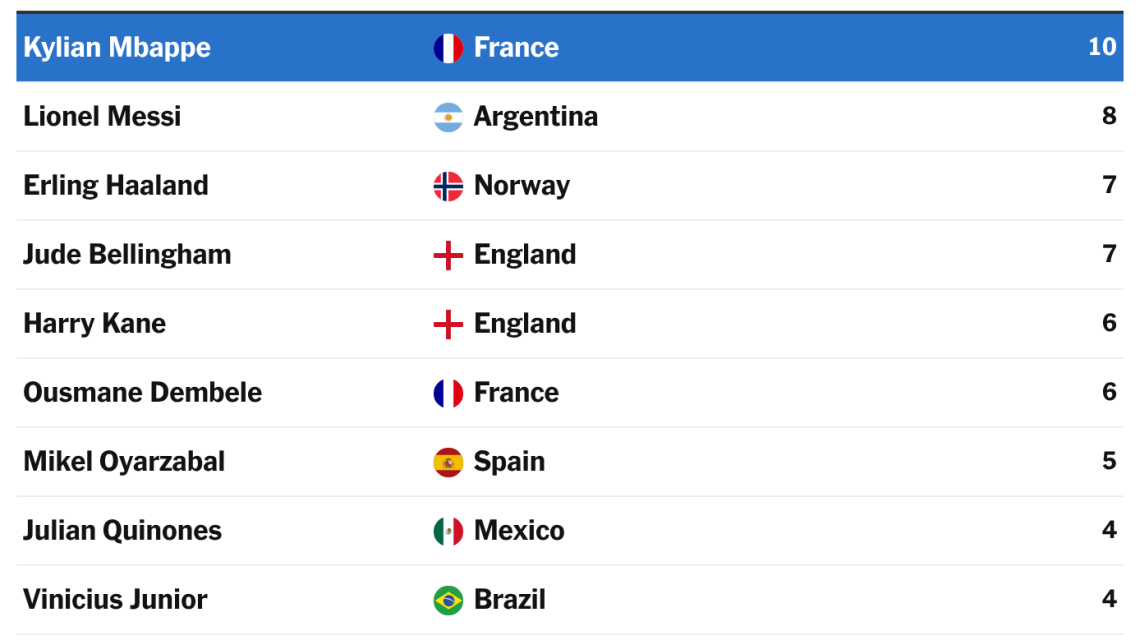The image size is (1140, 640).
Task: Open Lionel Messi's player name
Action: coord(102,116)
